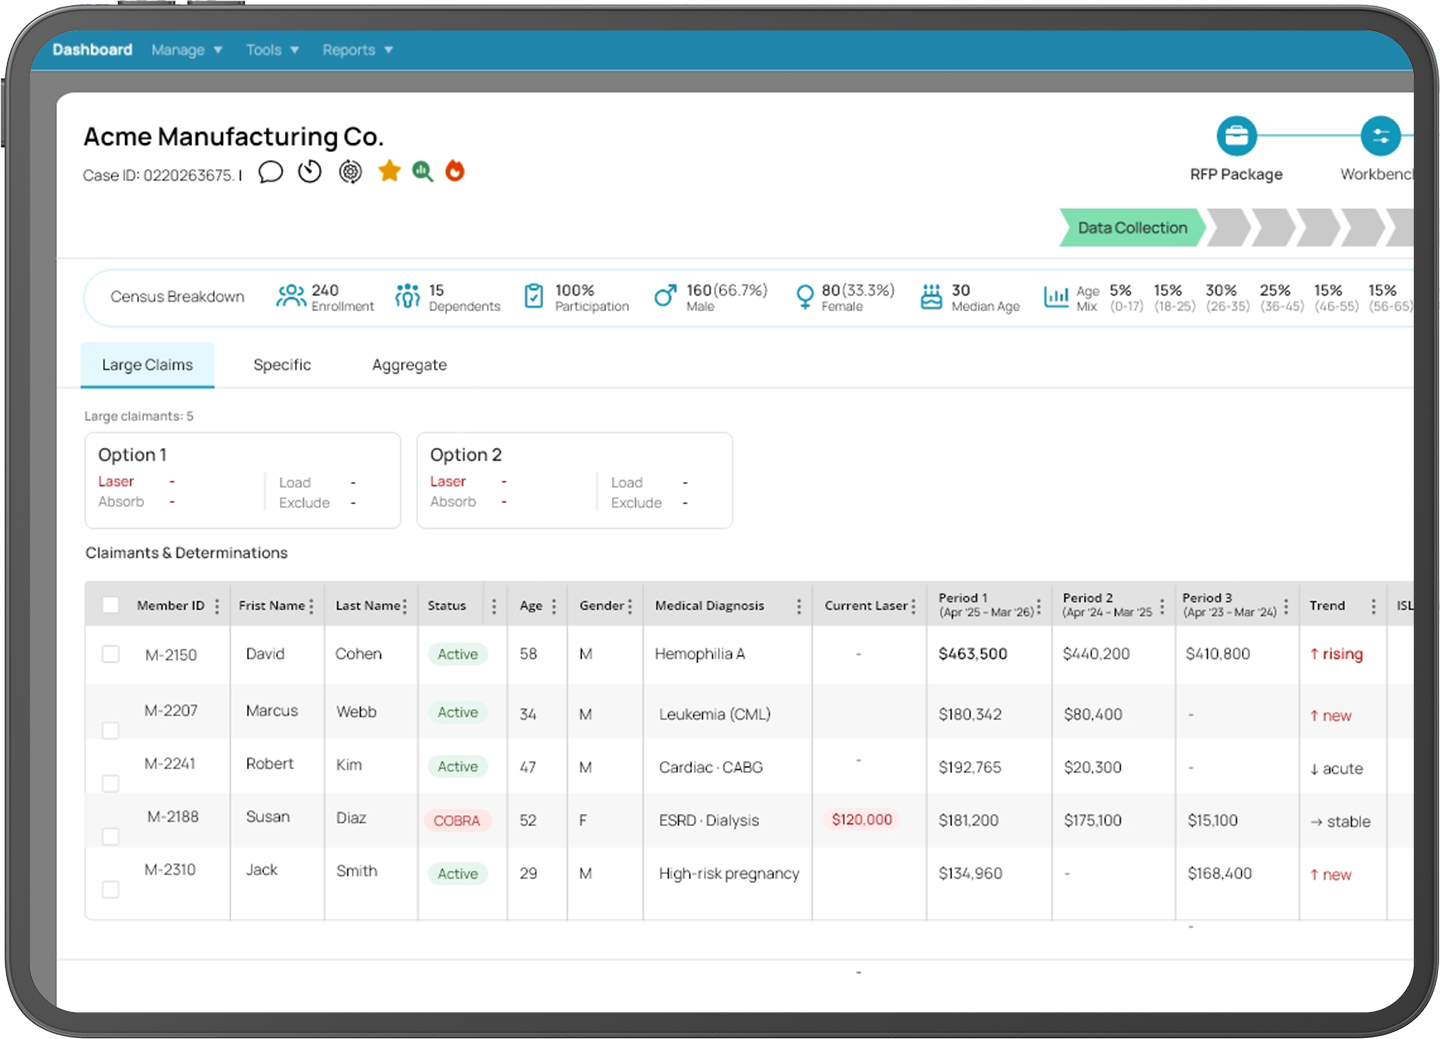Click the Data Collection progress stage
Image resolution: width=1440 pixels, height=1039 pixels.
[1132, 227]
